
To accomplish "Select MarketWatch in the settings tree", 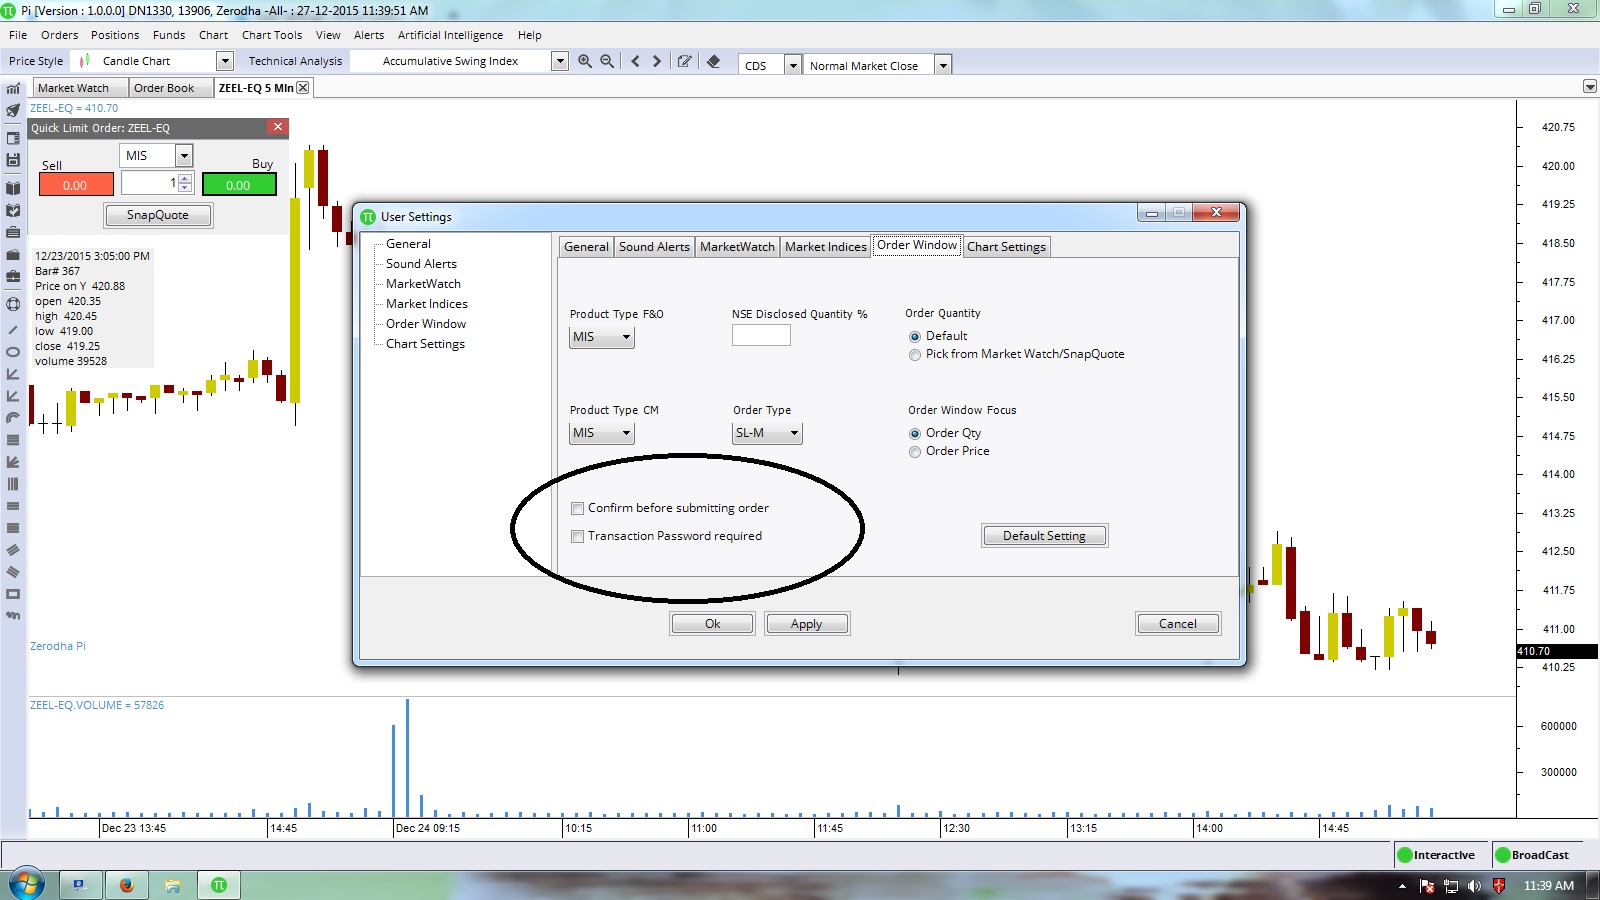I will [423, 284].
